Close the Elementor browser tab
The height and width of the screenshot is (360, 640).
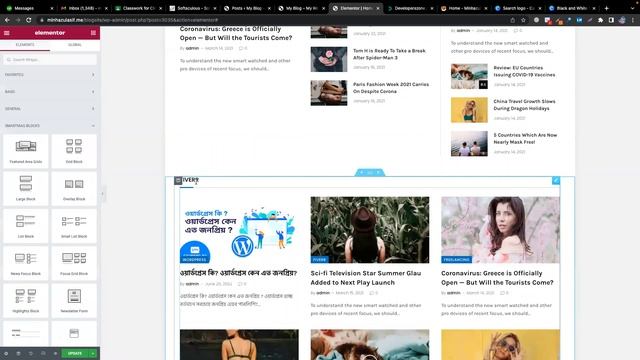[378, 8]
